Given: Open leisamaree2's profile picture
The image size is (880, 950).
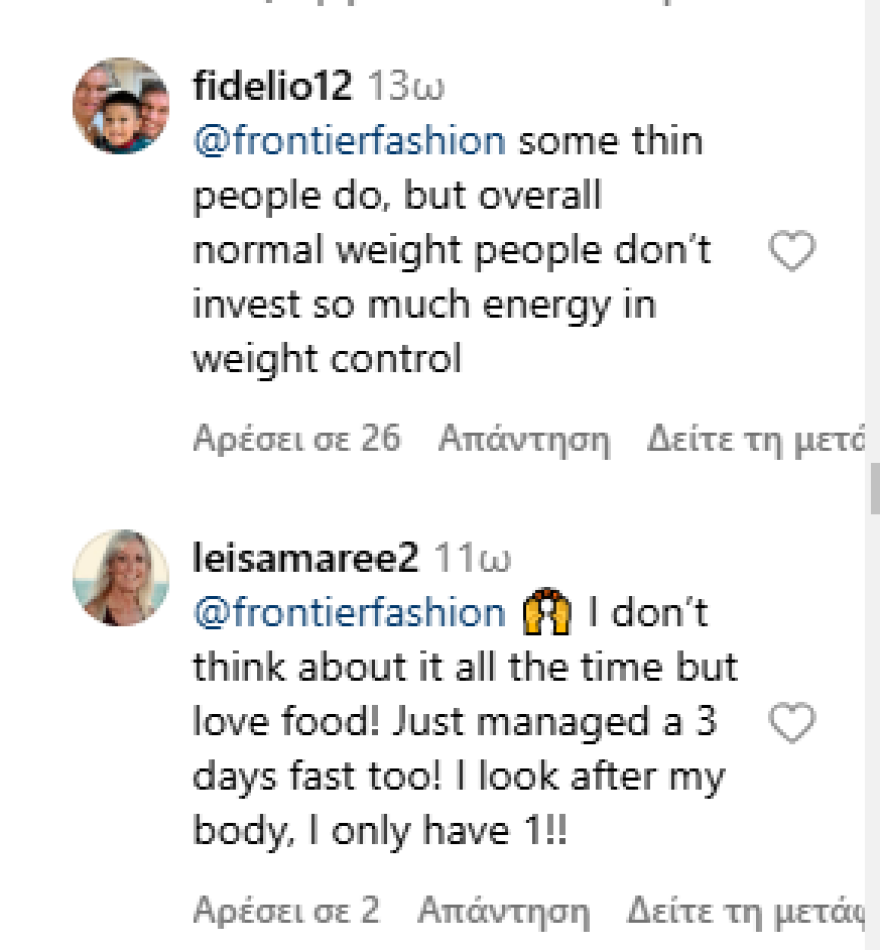Looking at the screenshot, I should click(121, 578).
